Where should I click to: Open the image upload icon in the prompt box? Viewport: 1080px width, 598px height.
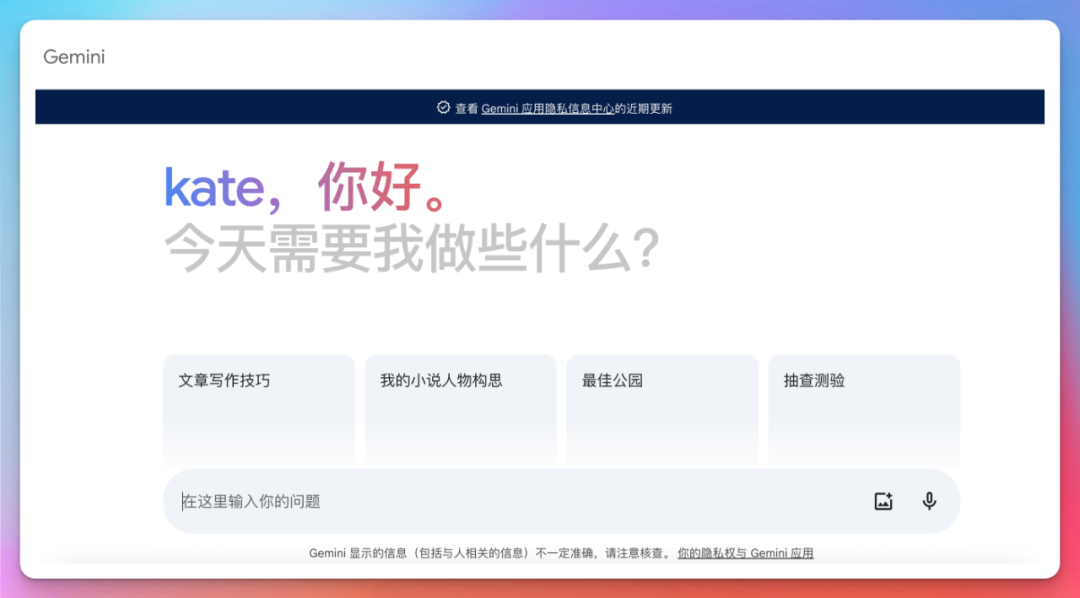click(x=883, y=502)
